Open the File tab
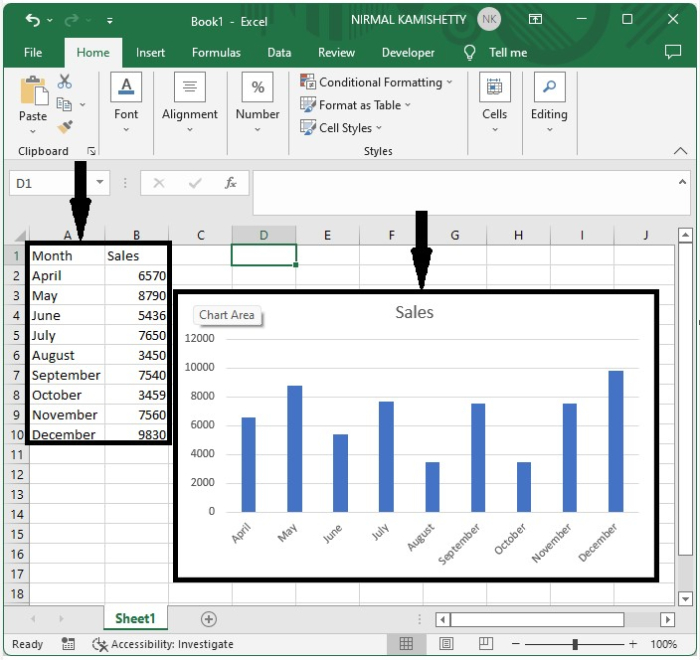Screen dimensions: 700x660 point(33,53)
